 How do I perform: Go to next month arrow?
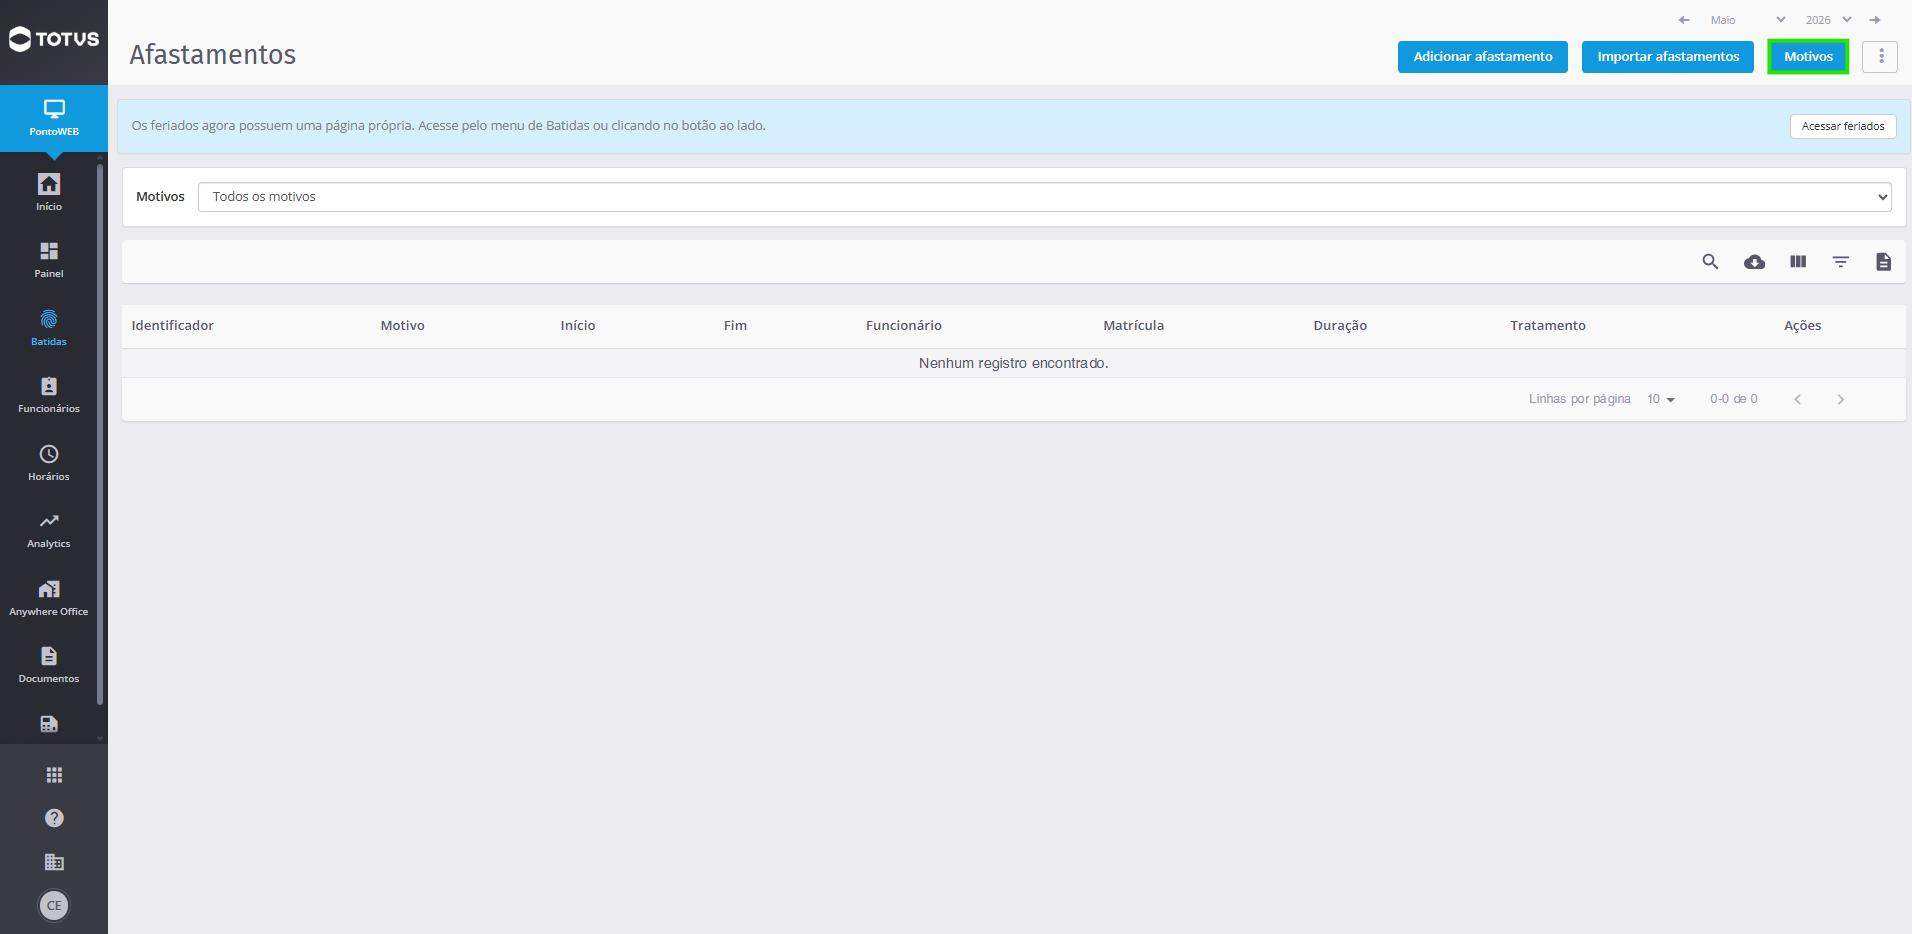tap(1875, 20)
